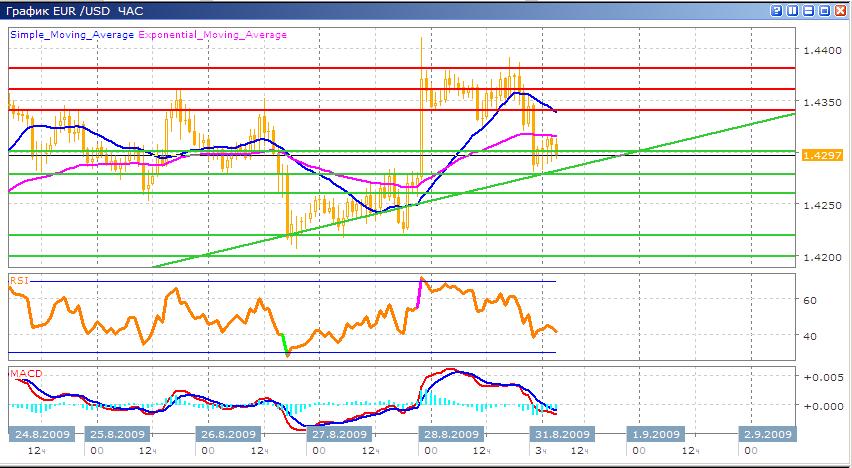This screenshot has width=852, height=468.
Task: Click the 28.8.2009 date marker
Action: (x=451, y=434)
